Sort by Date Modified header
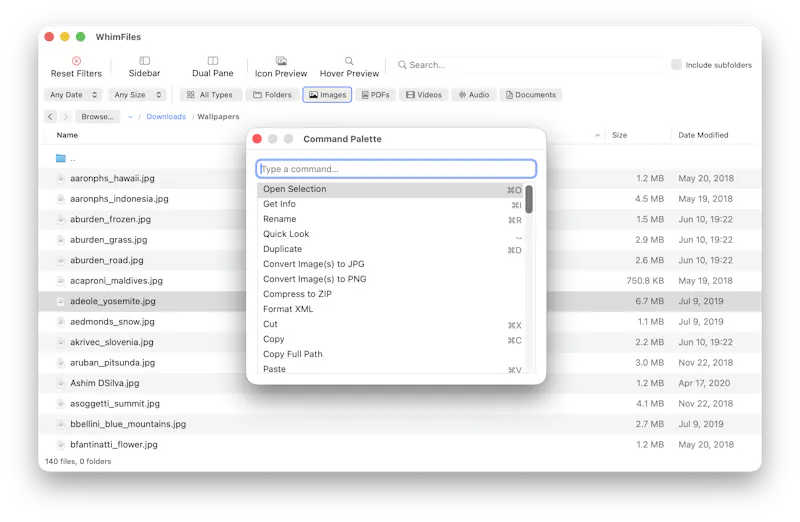This screenshot has height=522, width=800. [x=703, y=135]
